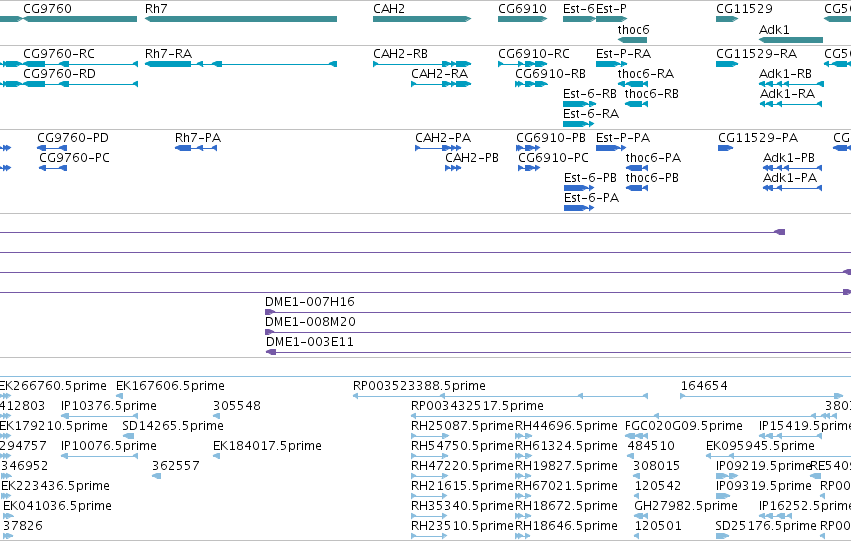Click the Est-6-RA transcript

click(x=579, y=124)
